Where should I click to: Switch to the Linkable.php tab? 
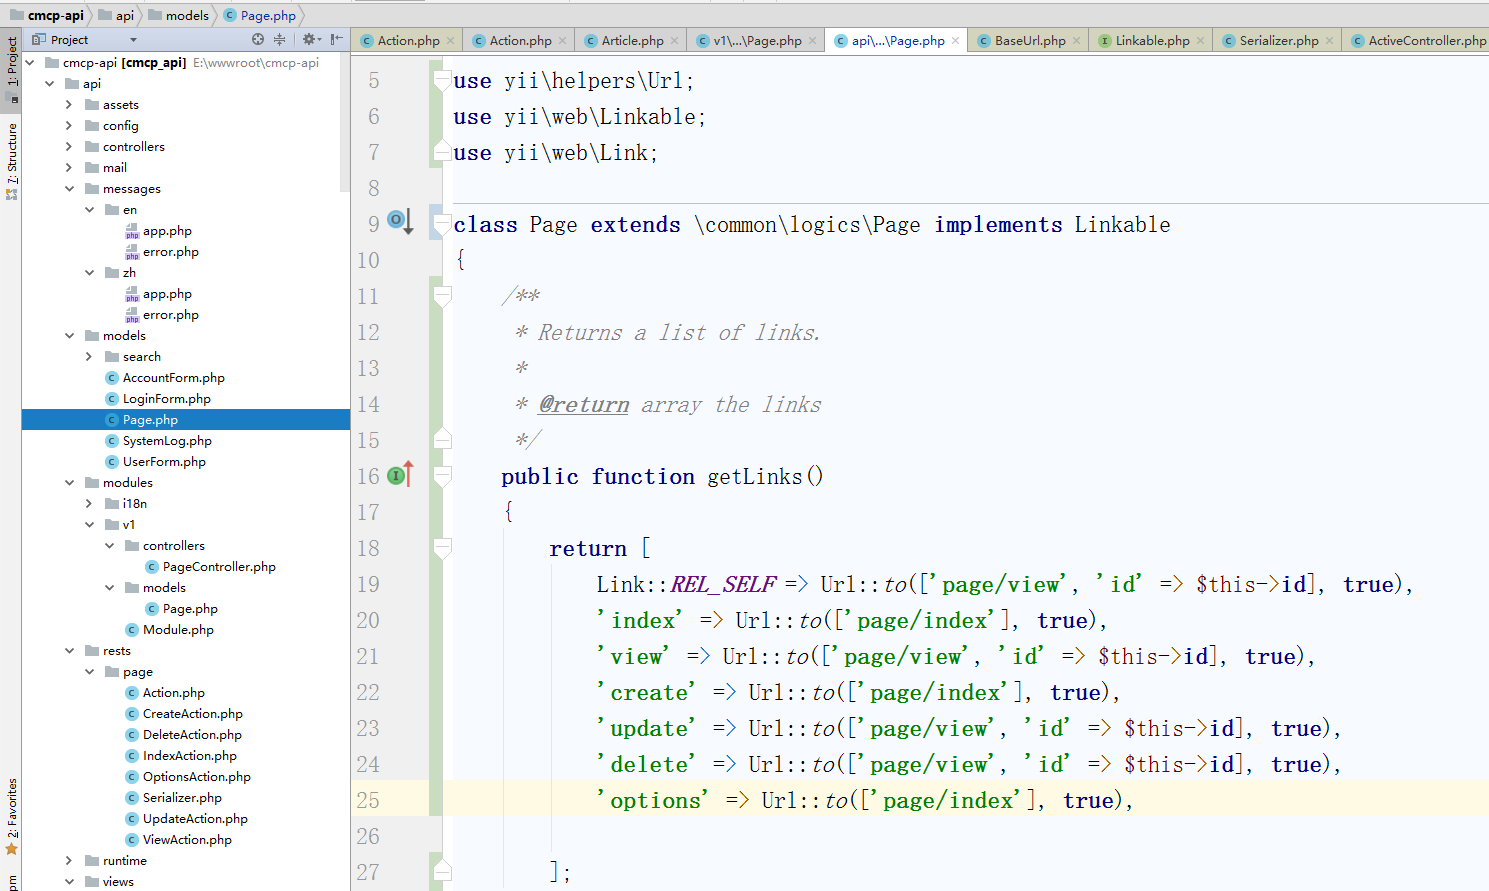click(x=1152, y=41)
